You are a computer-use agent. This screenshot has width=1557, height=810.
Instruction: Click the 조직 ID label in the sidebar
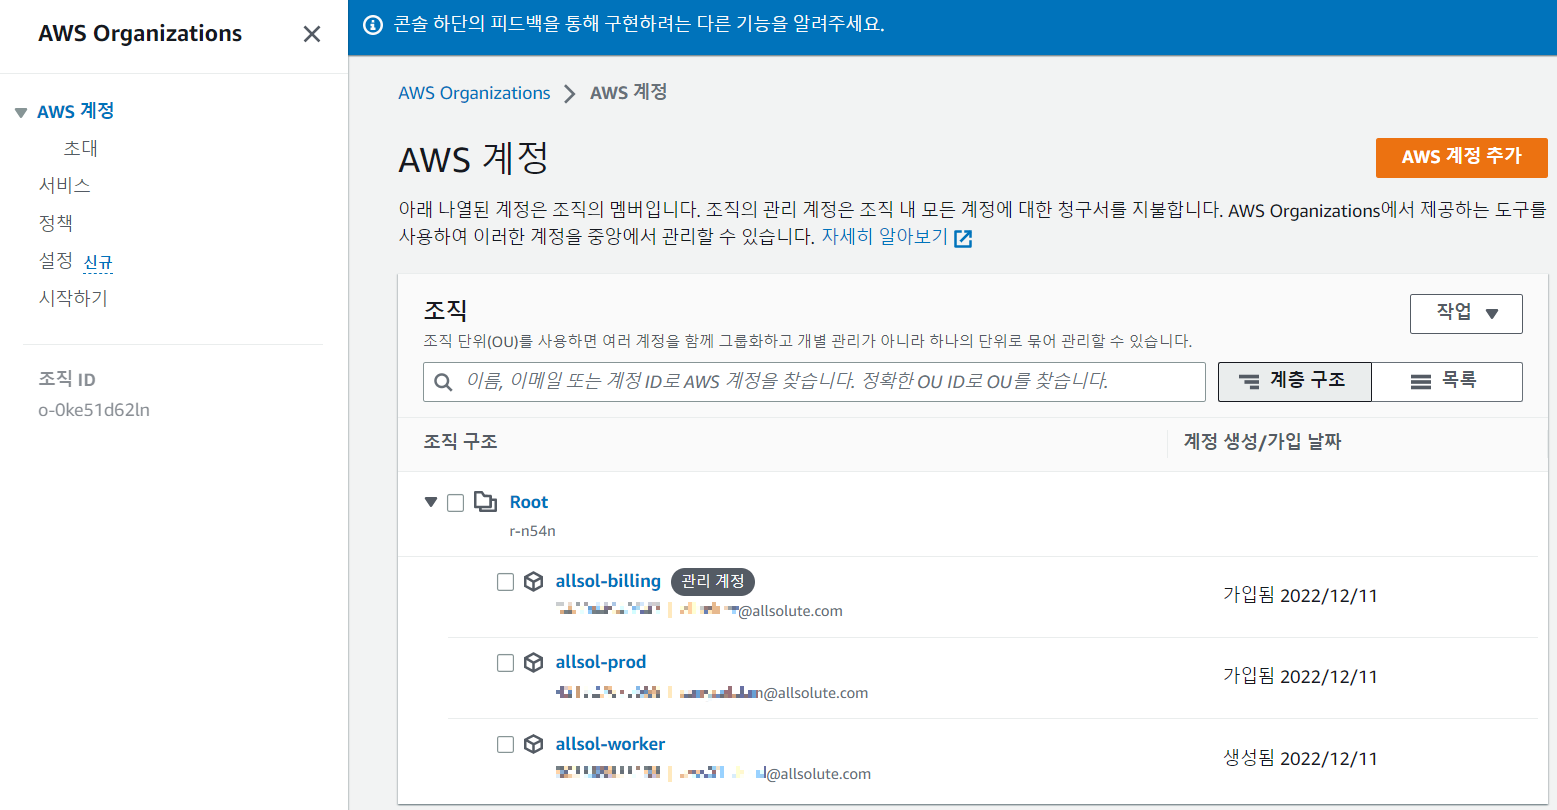click(67, 379)
